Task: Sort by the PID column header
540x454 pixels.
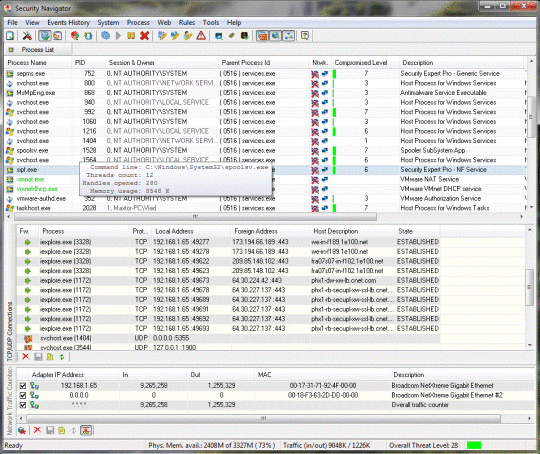Action: tap(88, 62)
